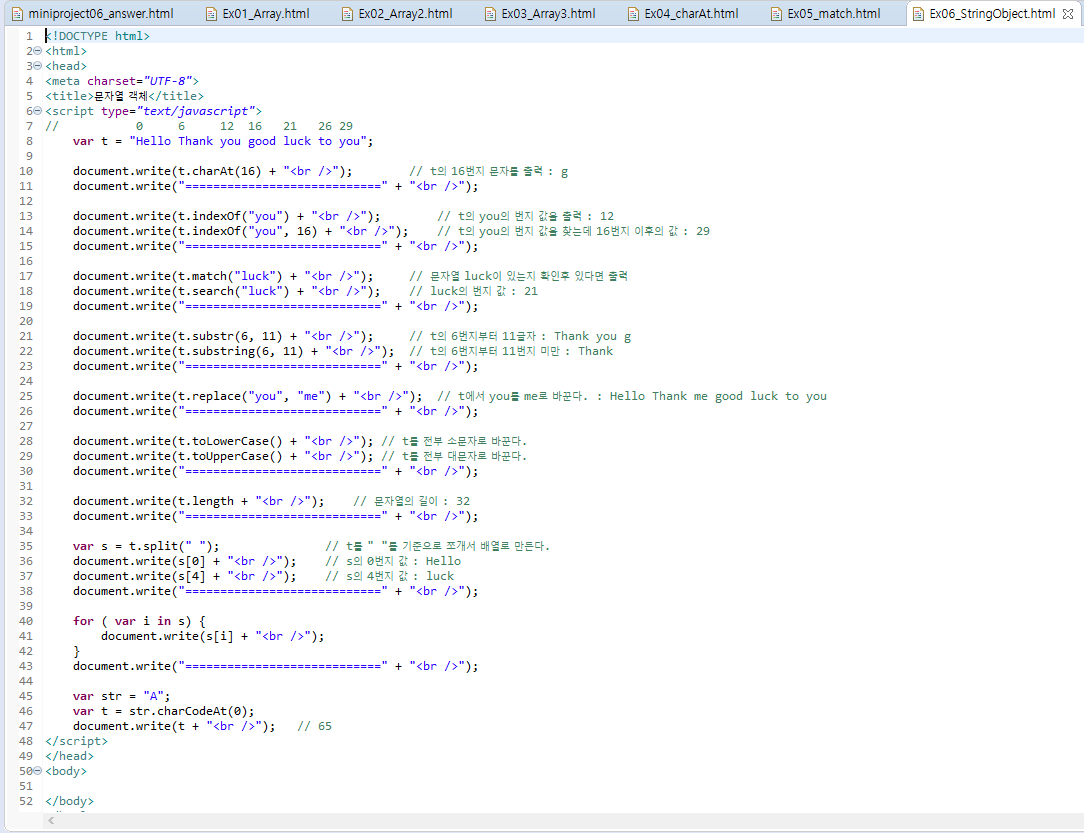Click the var s = t.split(" ") line
Viewport: 1084px width, 833px height.
tap(146, 546)
